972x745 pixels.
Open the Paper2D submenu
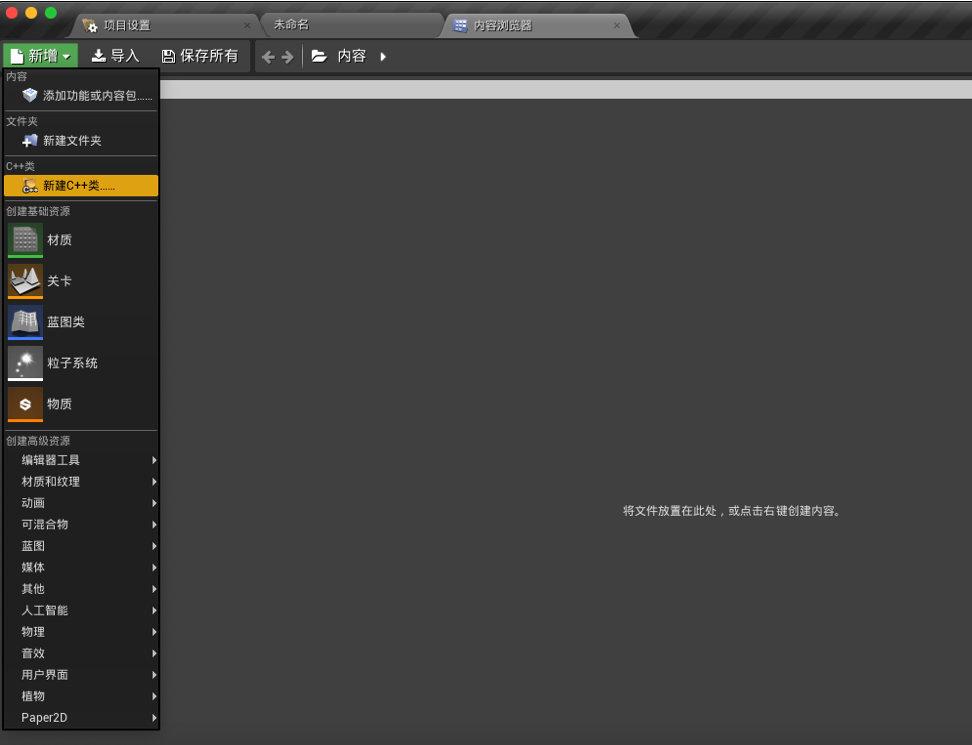tap(81, 718)
